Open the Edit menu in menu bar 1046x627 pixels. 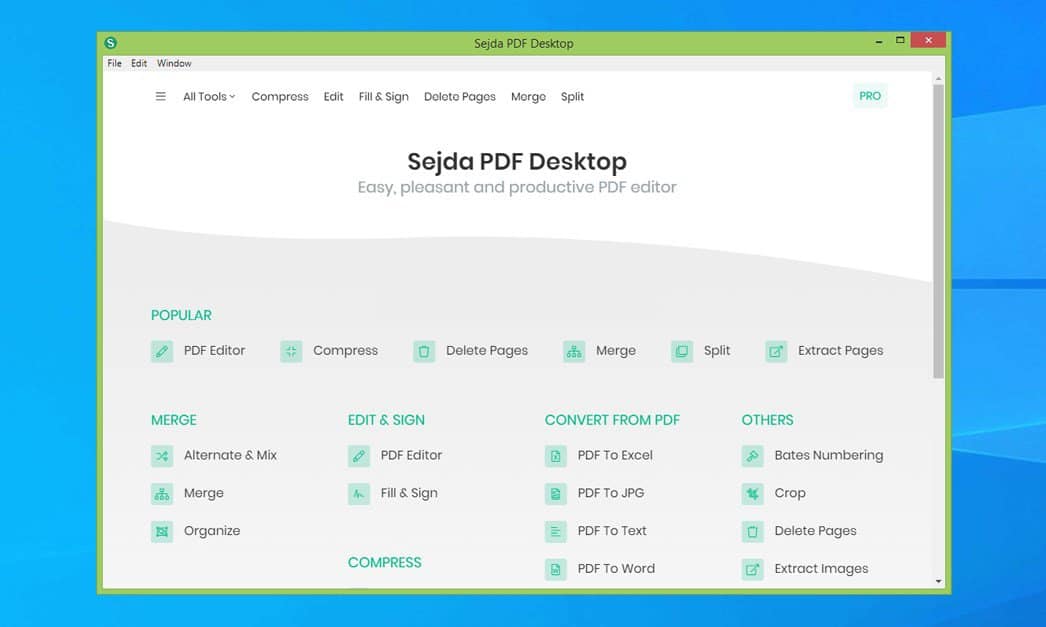tap(139, 63)
